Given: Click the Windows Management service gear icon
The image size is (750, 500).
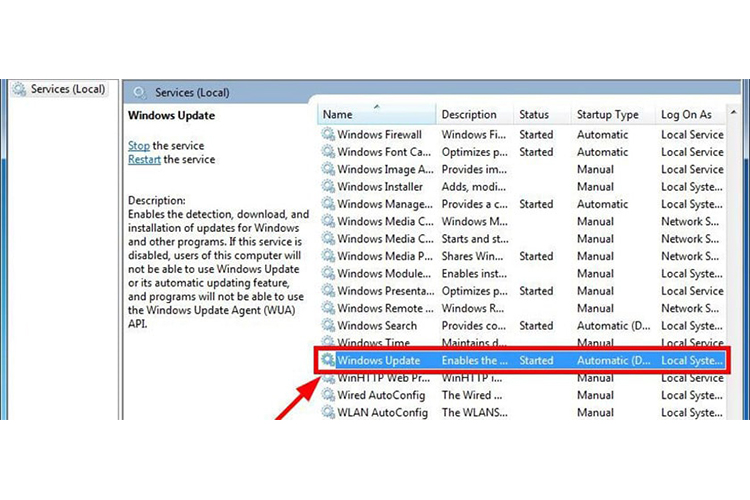Looking at the screenshot, I should pos(328,204).
